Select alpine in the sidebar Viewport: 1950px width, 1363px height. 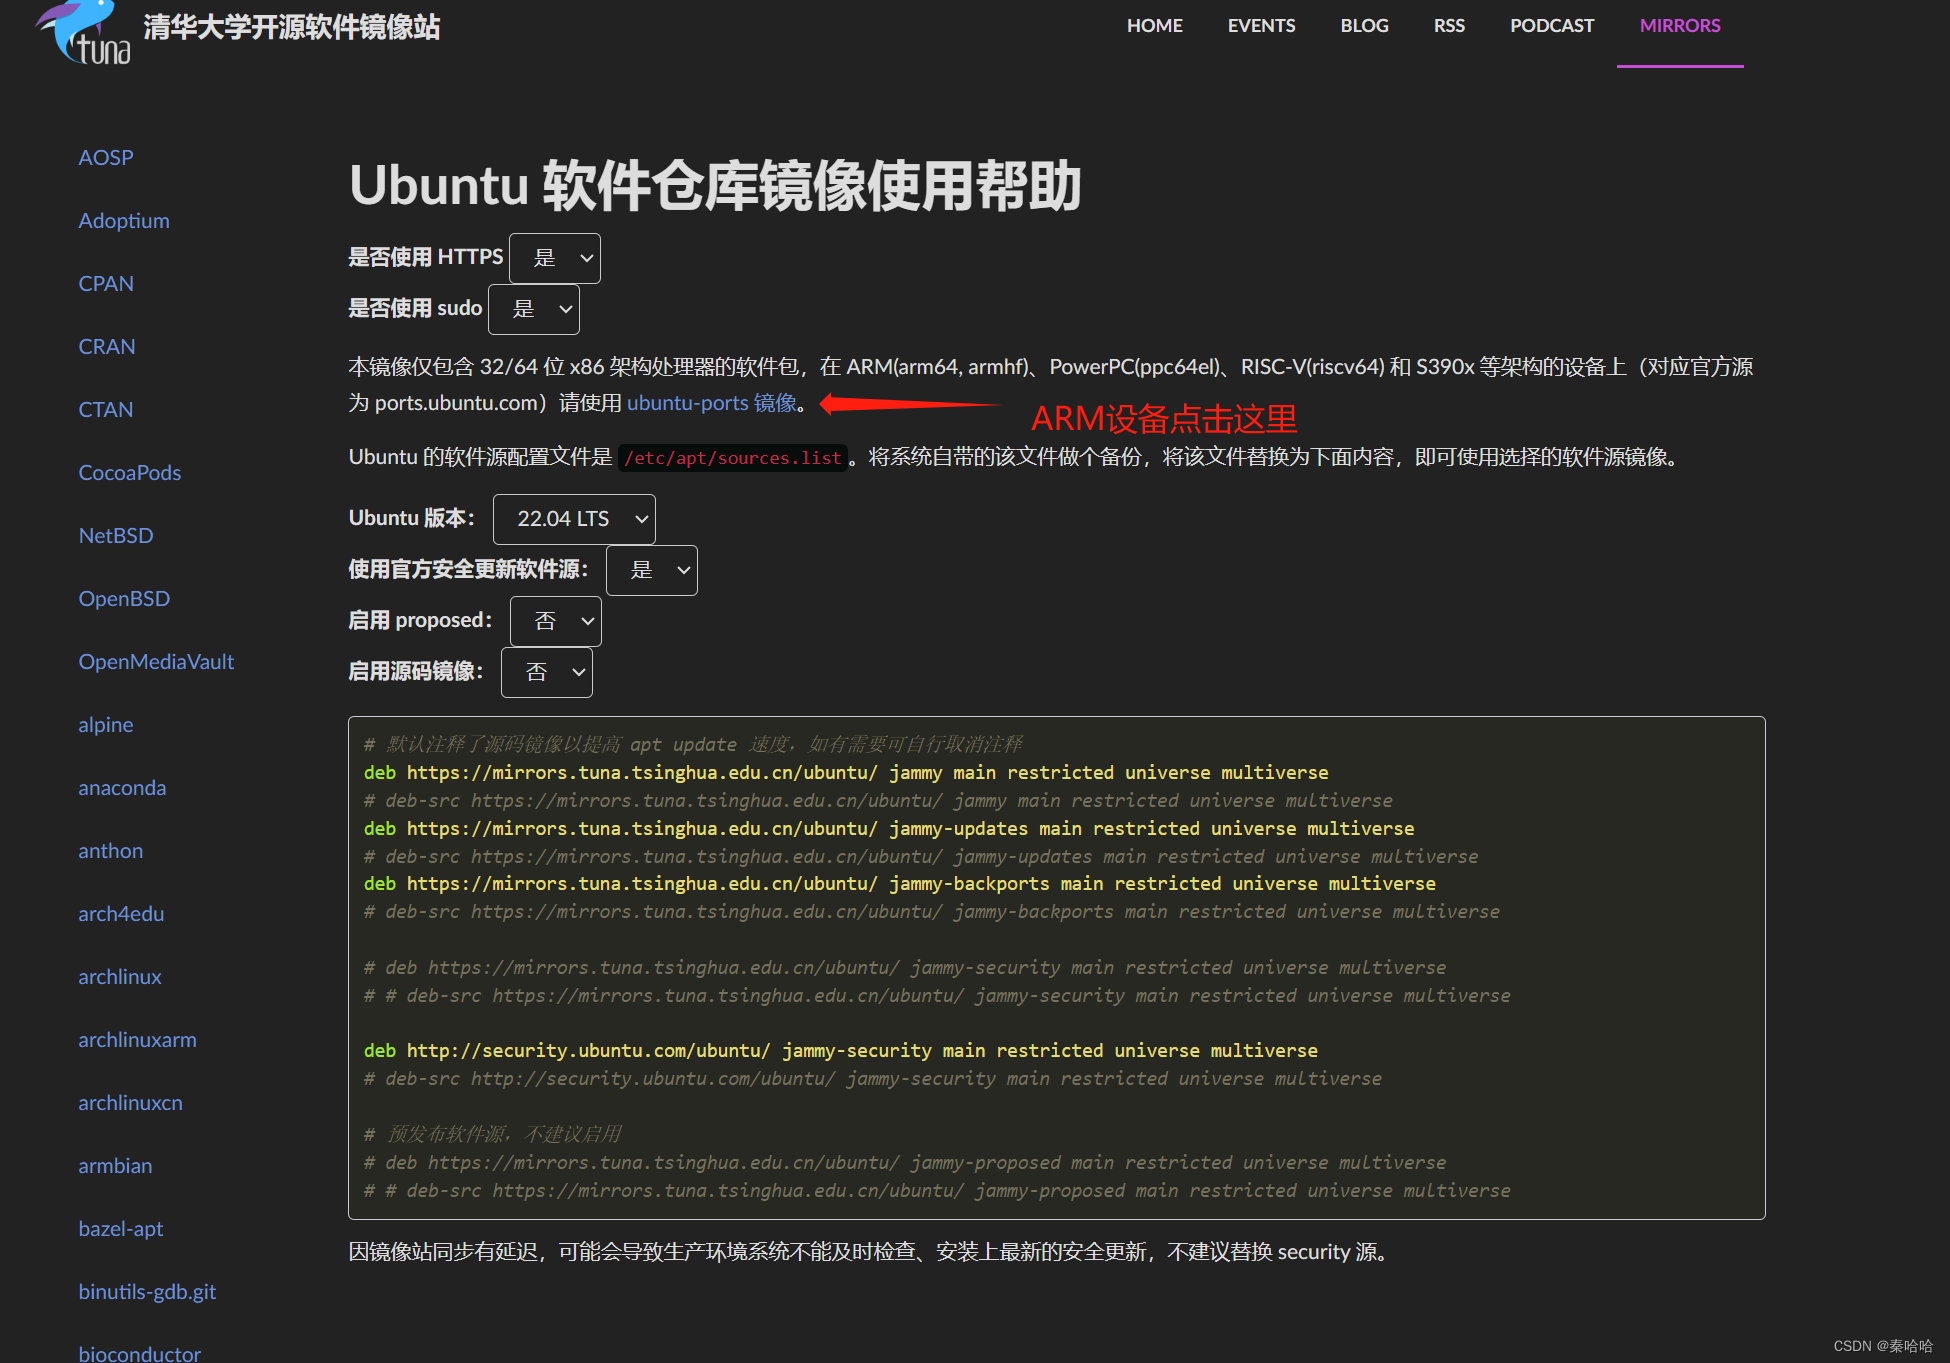pyautogui.click(x=106, y=725)
